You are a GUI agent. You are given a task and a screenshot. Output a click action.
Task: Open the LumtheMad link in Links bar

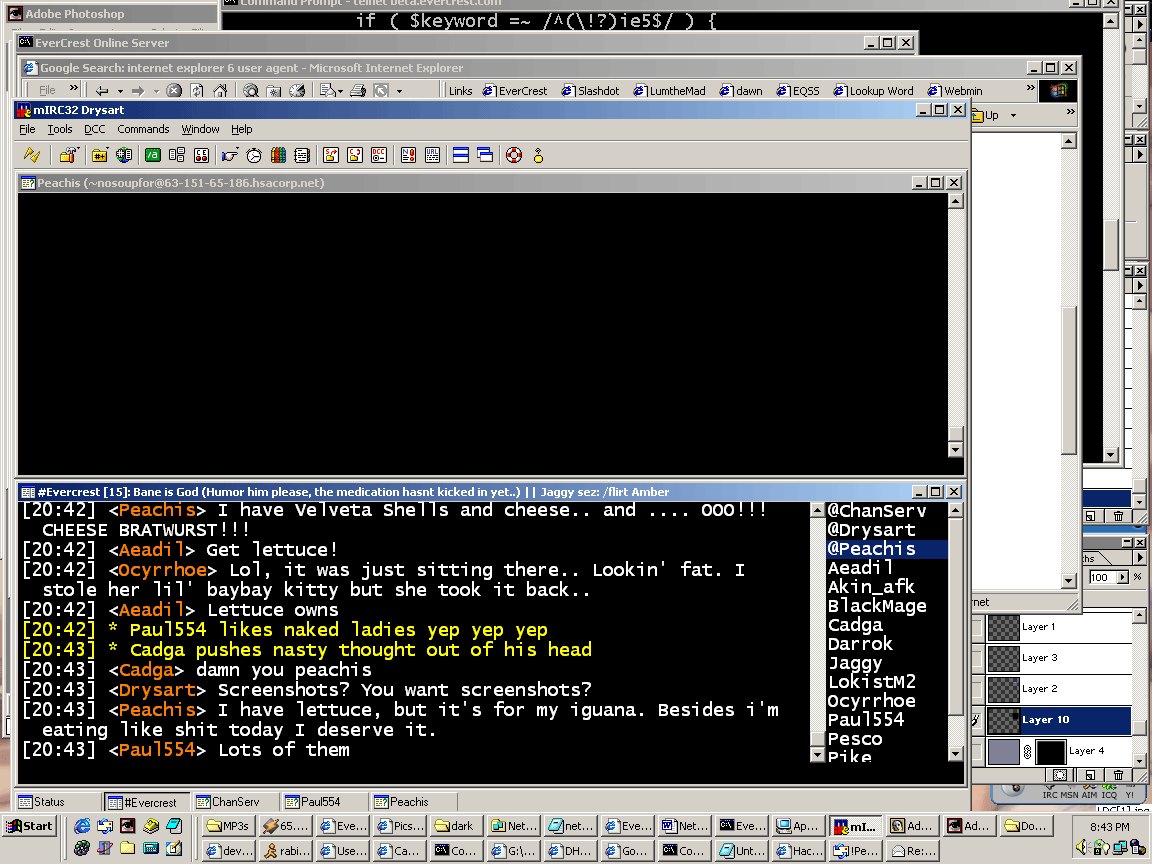pos(669,91)
